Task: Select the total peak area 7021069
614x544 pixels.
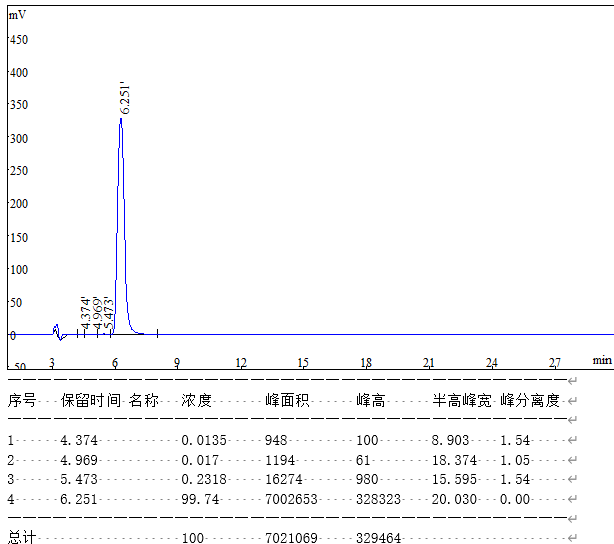Action: pyautogui.click(x=291, y=538)
